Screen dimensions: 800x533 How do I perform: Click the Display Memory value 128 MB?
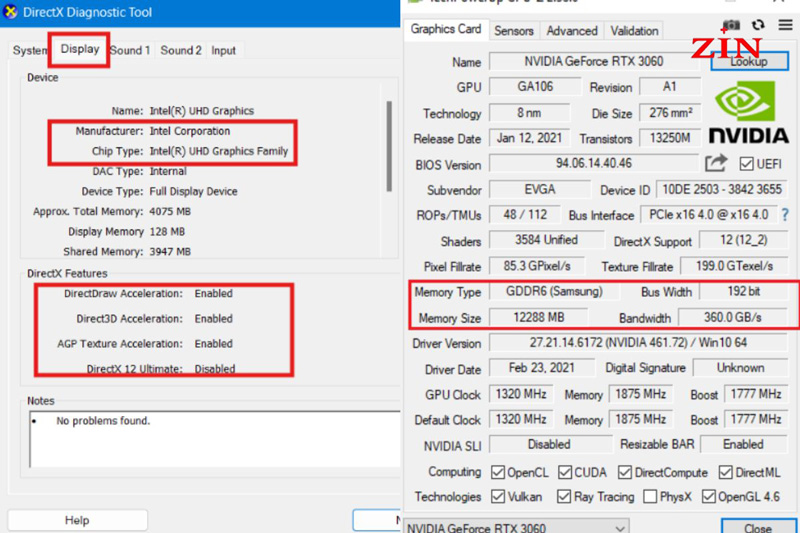[167, 232]
